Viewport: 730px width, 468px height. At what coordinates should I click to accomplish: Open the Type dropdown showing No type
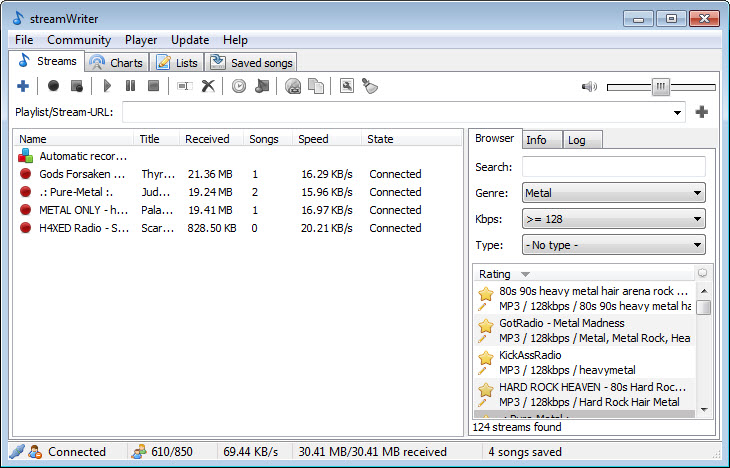pos(613,245)
